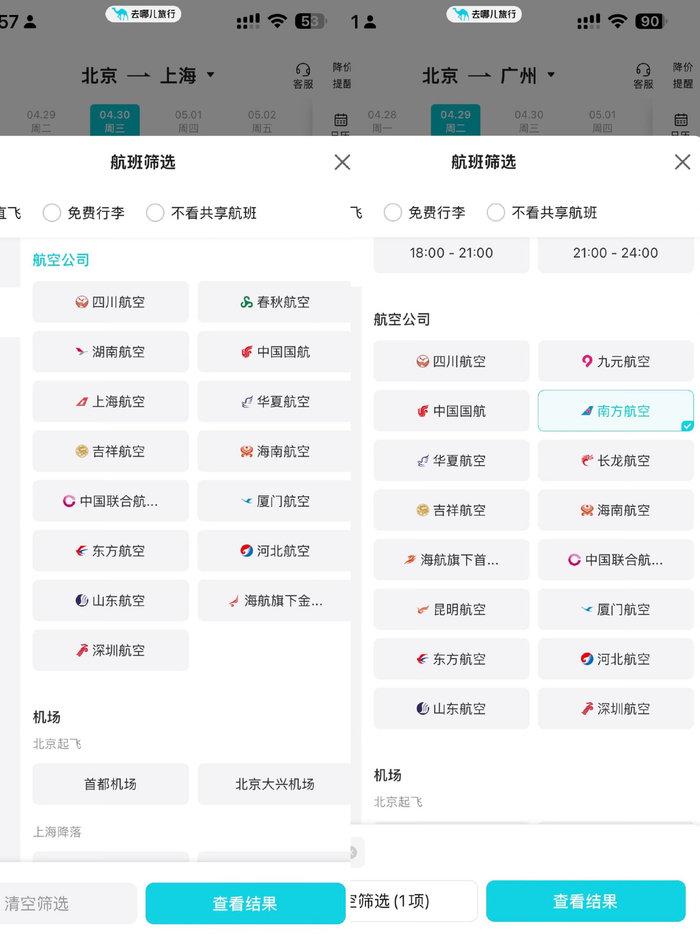Viewport: 700px width, 934px height.
Task: Select 中国联合航空 in left Shanghai panel
Action: coord(111,501)
